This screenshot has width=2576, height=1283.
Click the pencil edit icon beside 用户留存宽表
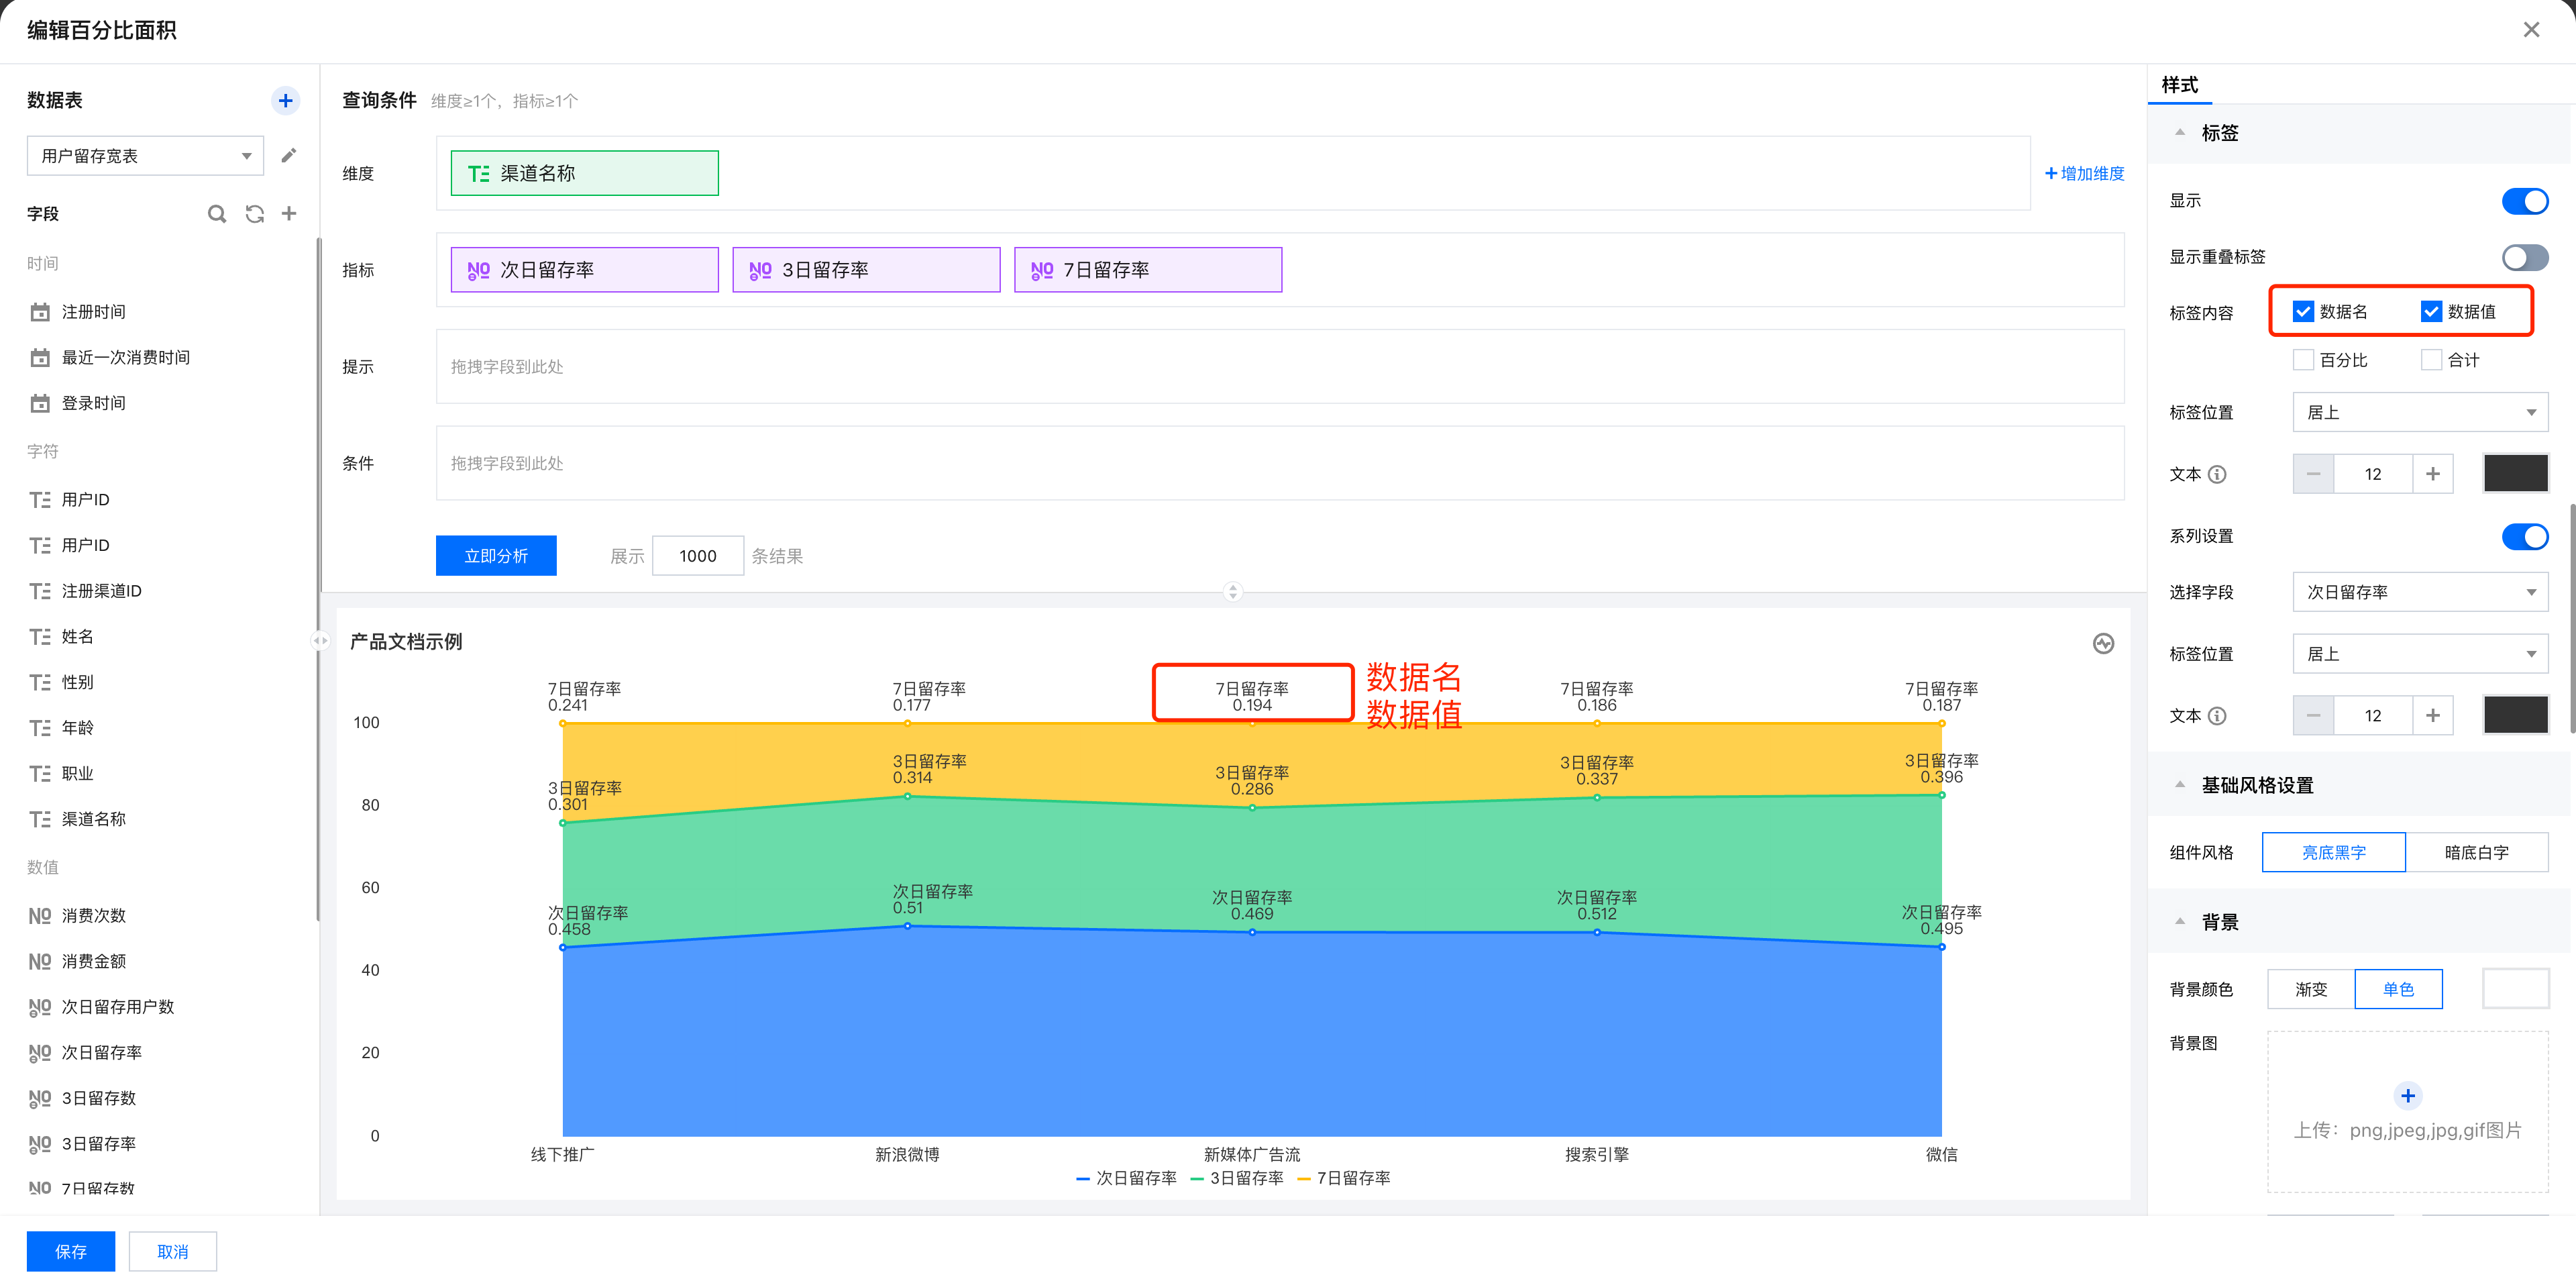[x=289, y=155]
